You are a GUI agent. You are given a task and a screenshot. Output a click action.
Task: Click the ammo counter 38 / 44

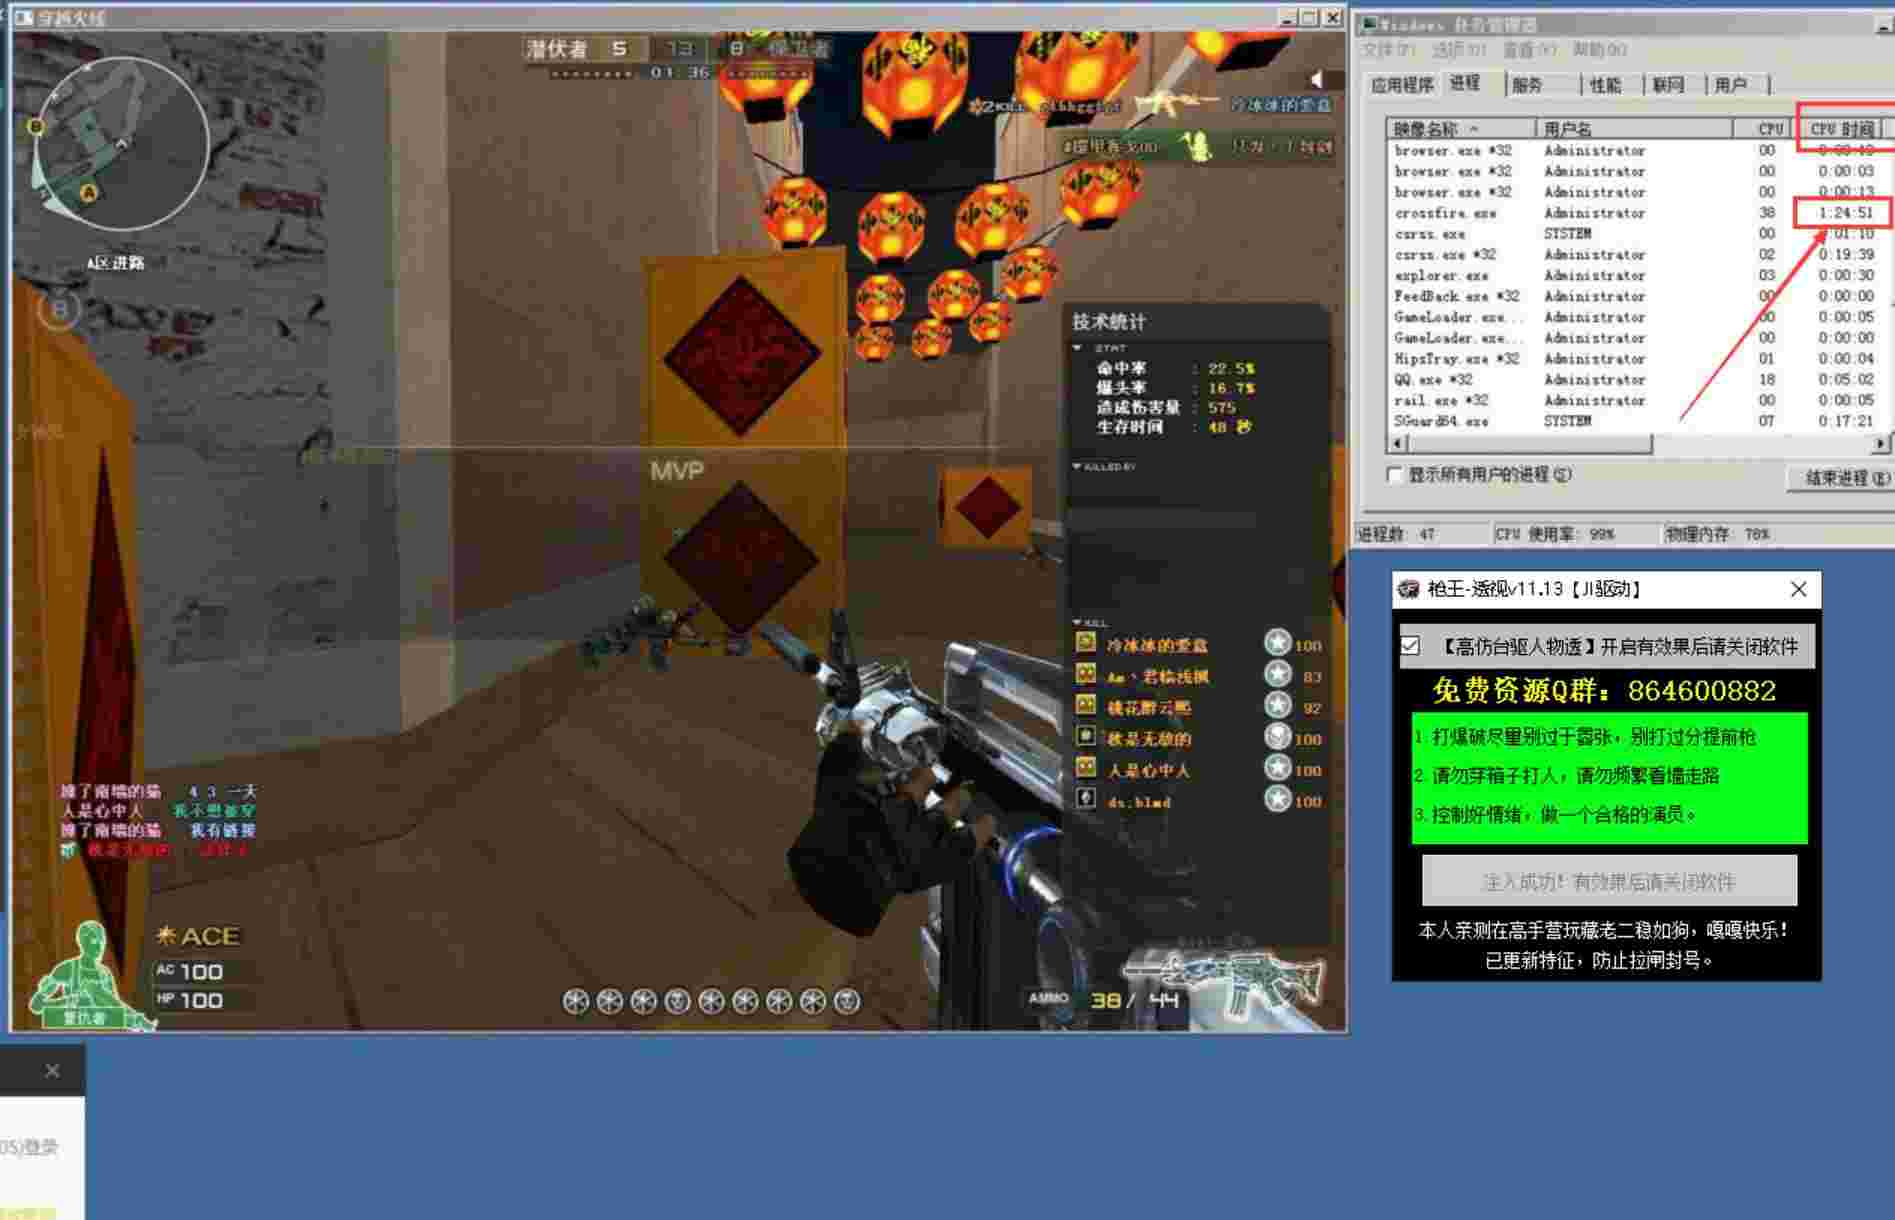pos(1135,1000)
